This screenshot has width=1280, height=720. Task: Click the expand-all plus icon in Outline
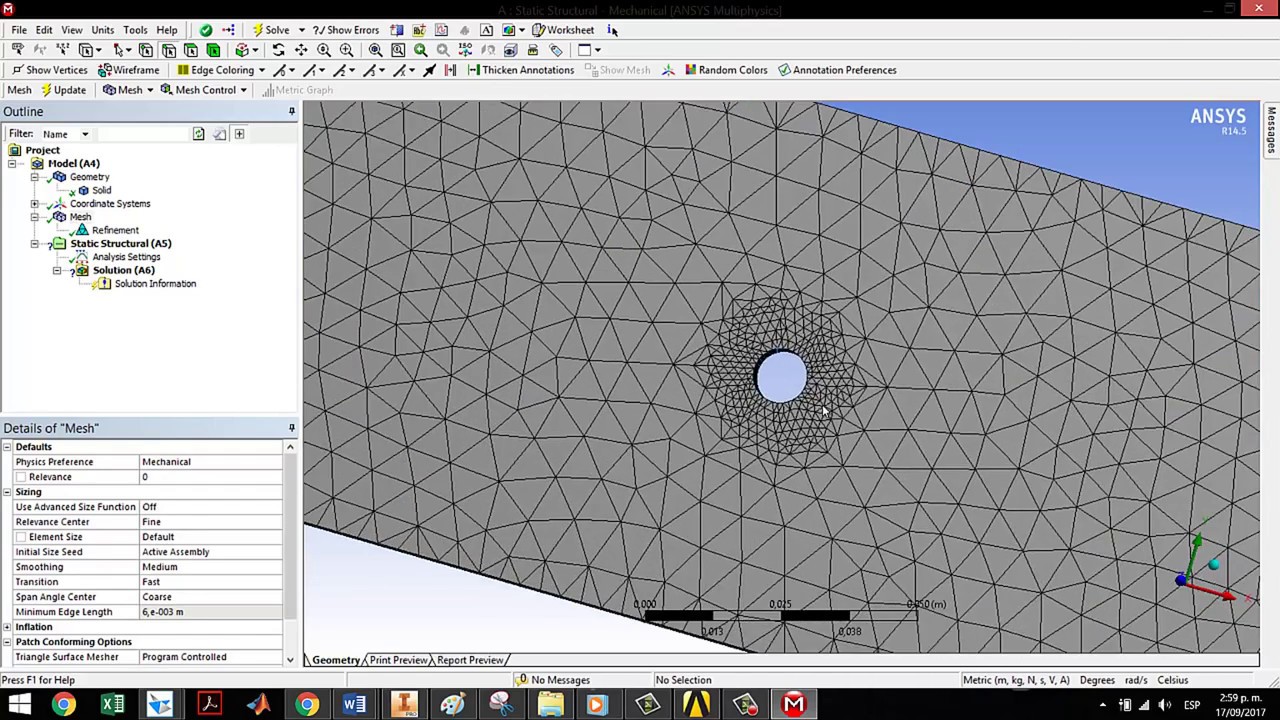coord(239,134)
